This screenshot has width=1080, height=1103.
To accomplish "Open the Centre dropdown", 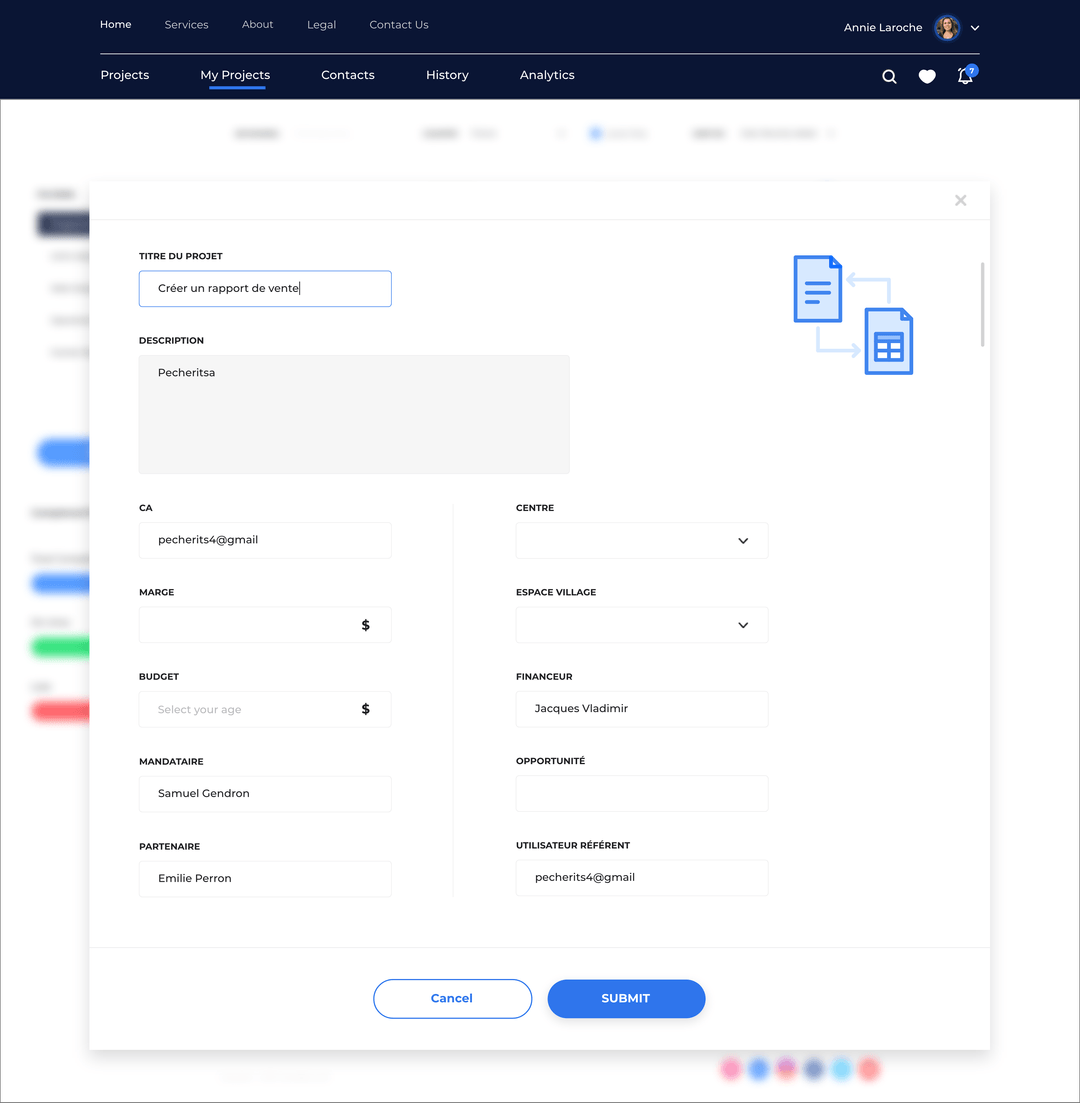I will coord(642,540).
